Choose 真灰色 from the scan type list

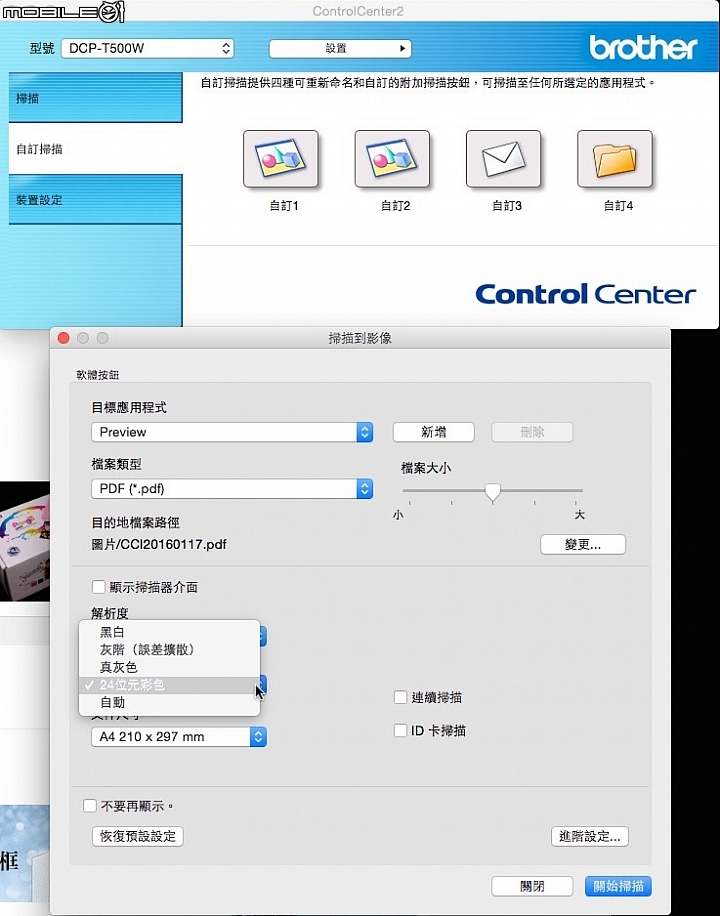[169, 667]
